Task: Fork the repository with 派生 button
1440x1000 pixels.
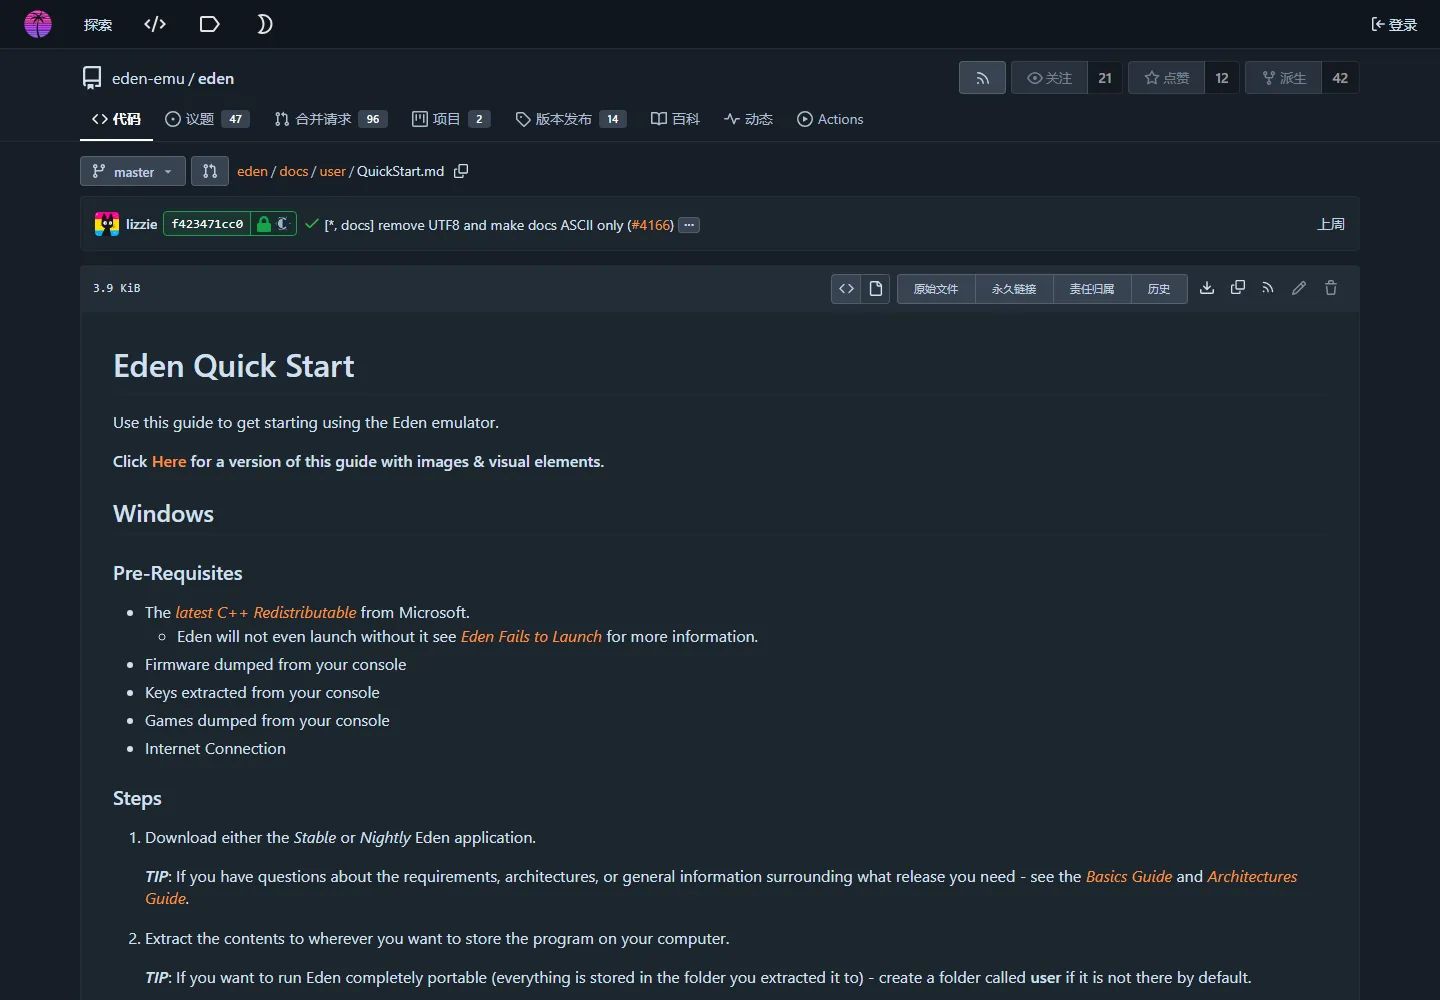Action: [x=1284, y=78]
